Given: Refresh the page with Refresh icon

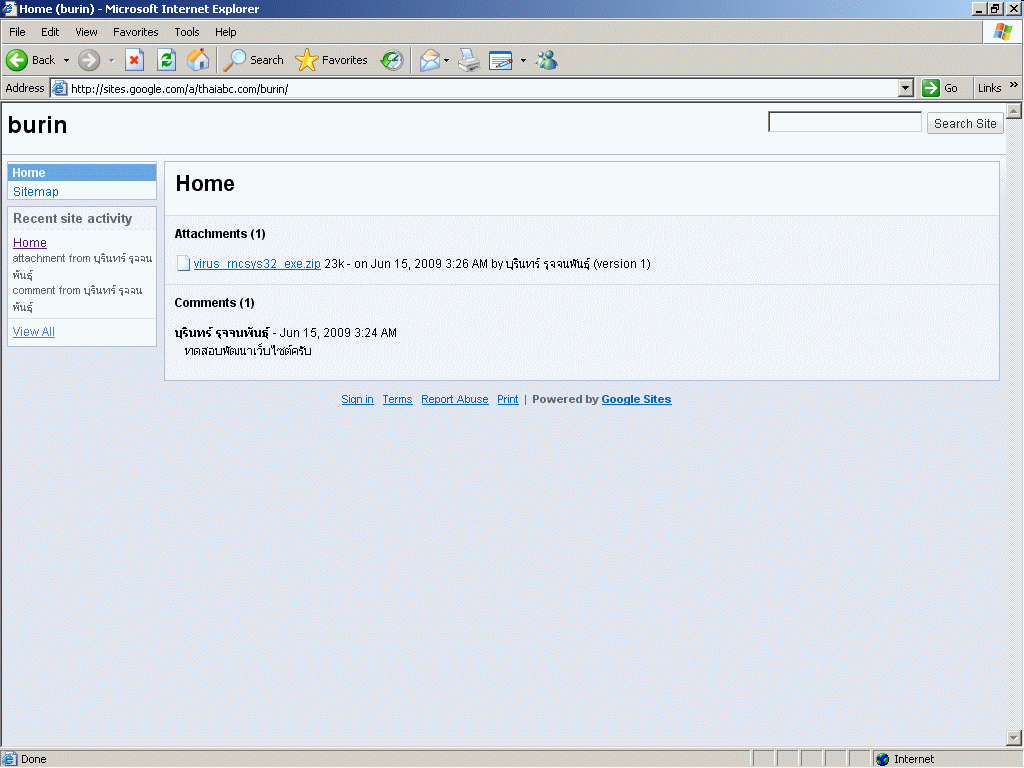Looking at the screenshot, I should click(x=166, y=60).
